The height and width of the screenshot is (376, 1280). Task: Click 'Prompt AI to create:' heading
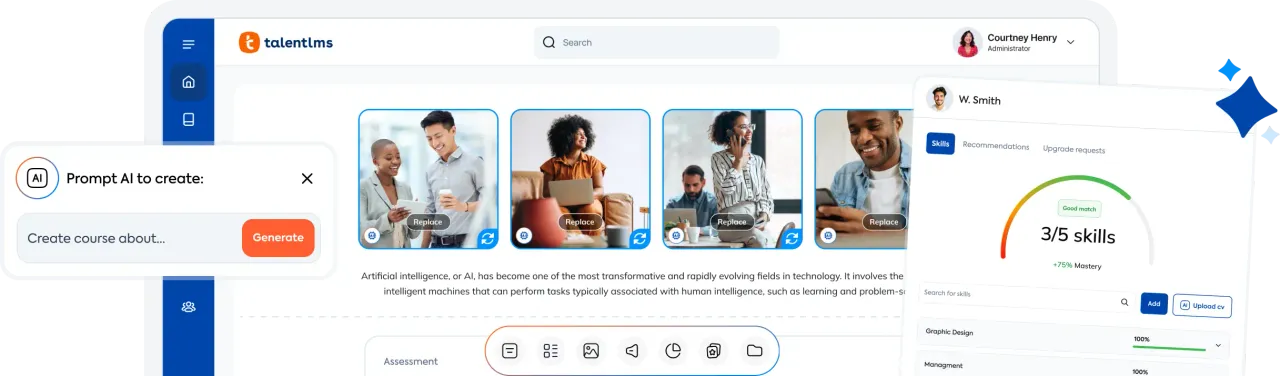[135, 178]
